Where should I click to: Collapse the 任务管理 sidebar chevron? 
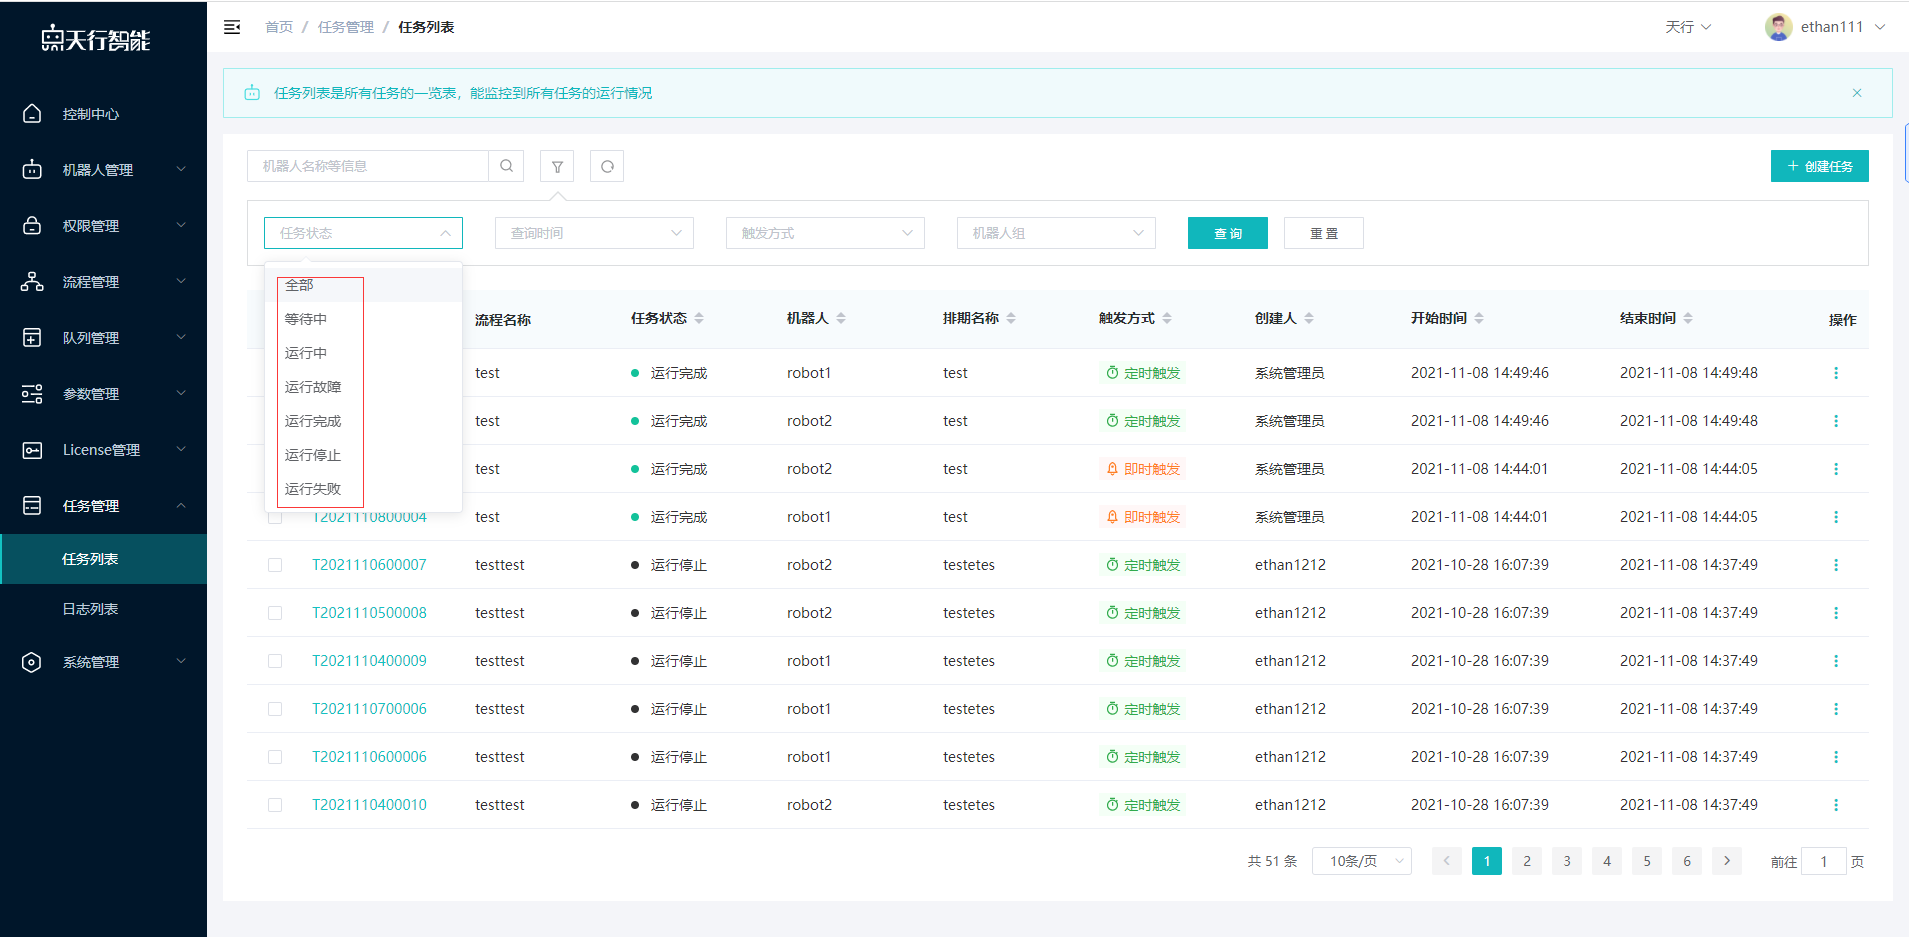[181, 505]
